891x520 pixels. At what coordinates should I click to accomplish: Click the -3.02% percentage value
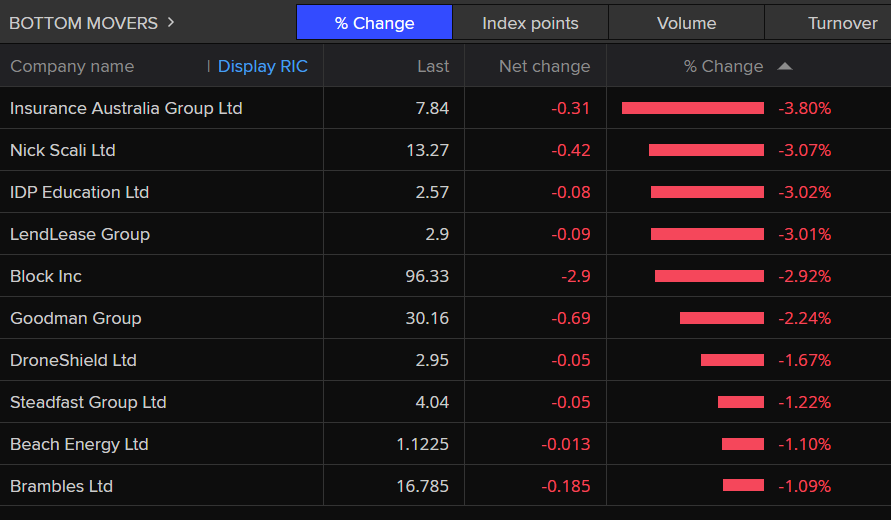pos(805,192)
